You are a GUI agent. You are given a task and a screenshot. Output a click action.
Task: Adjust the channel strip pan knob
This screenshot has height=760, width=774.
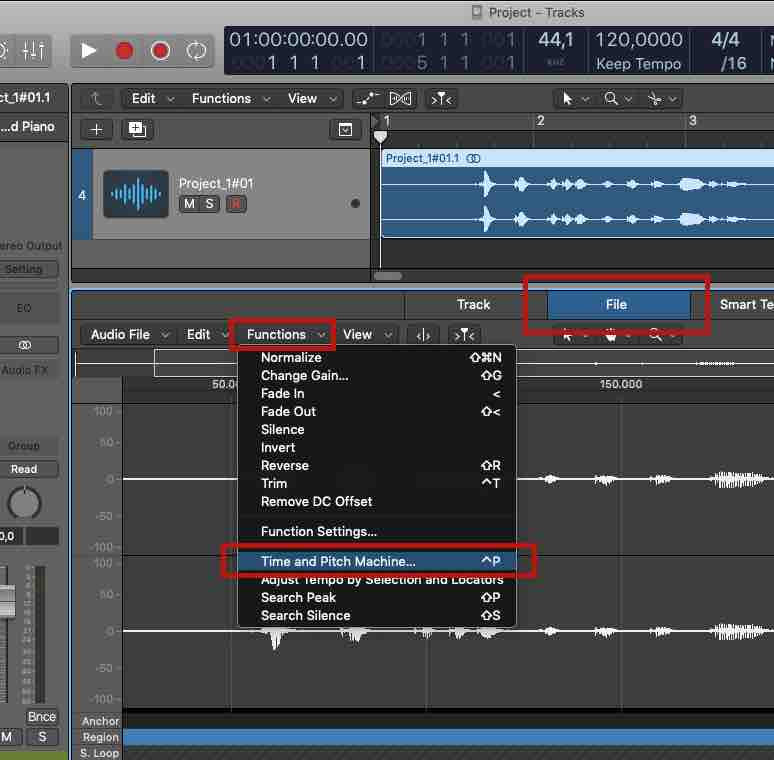coord(24,503)
